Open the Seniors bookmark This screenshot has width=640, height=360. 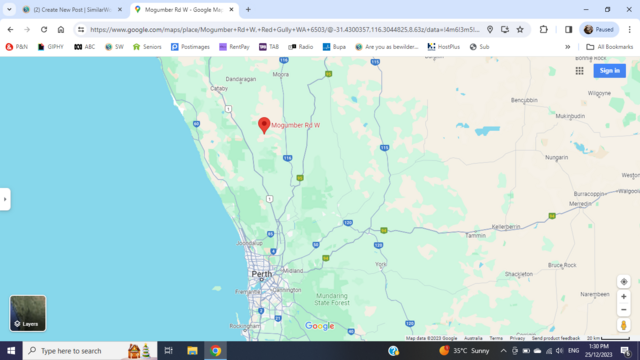coord(147,47)
